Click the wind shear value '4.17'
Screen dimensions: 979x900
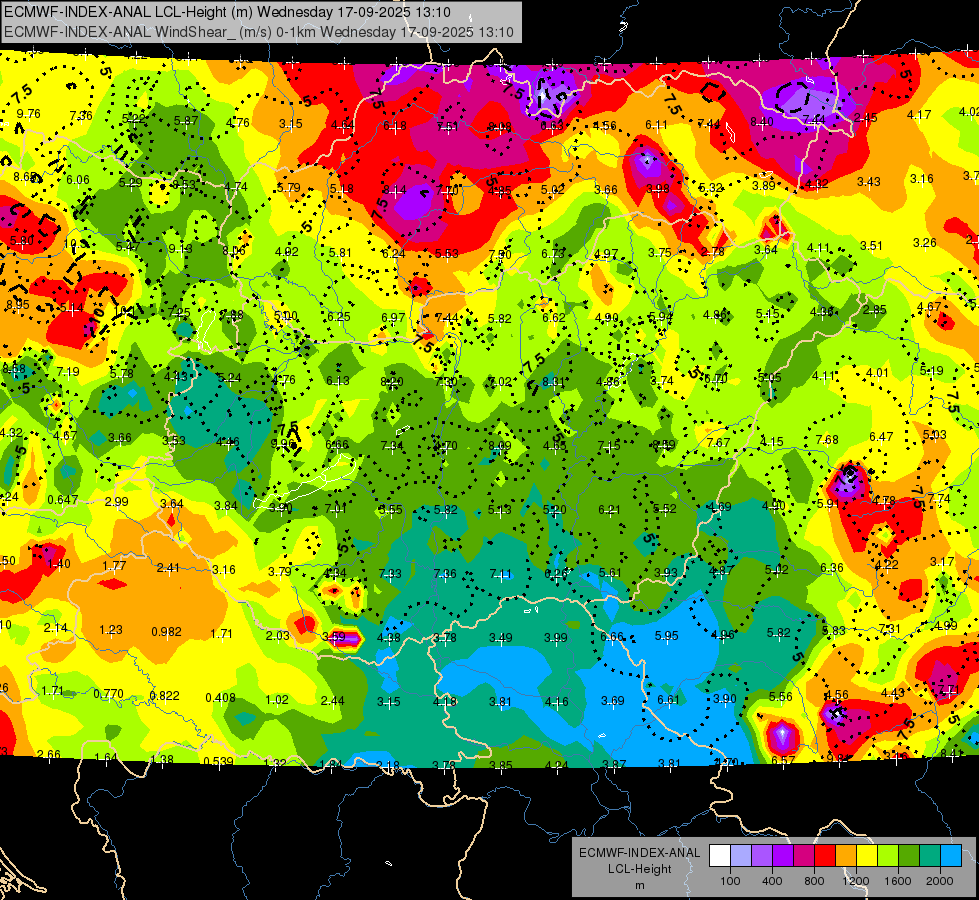919,115
